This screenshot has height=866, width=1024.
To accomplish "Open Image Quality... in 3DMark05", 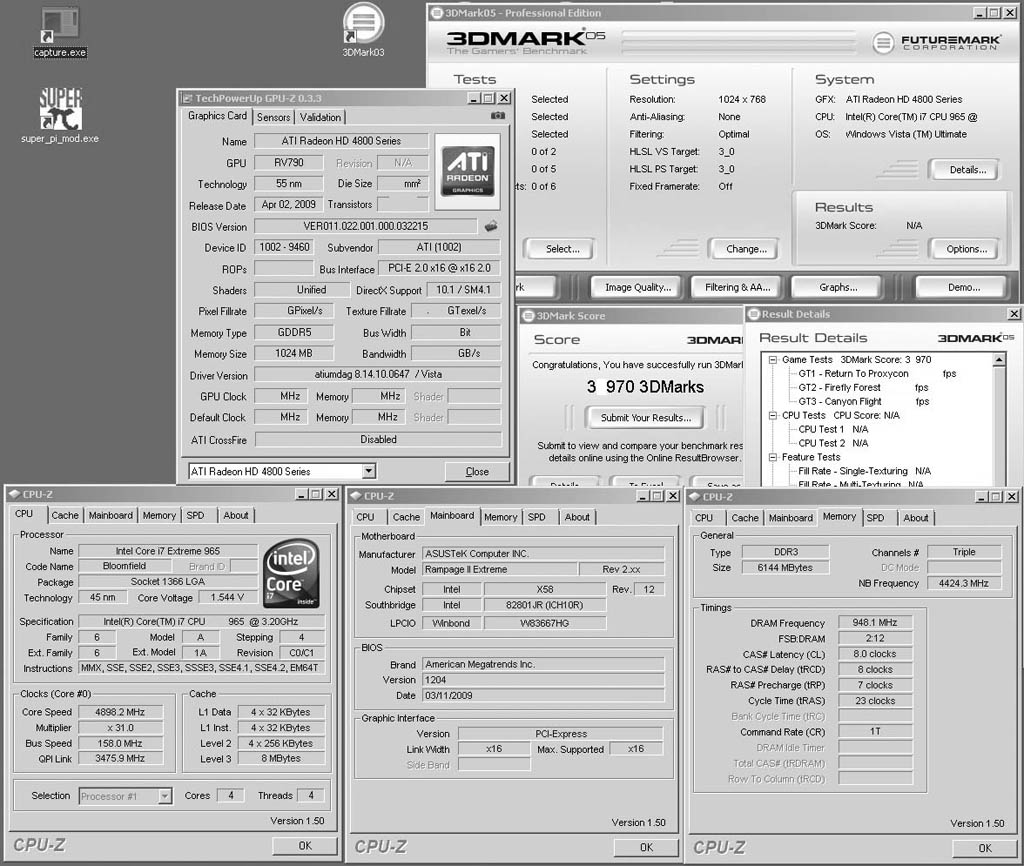I will click(x=637, y=287).
